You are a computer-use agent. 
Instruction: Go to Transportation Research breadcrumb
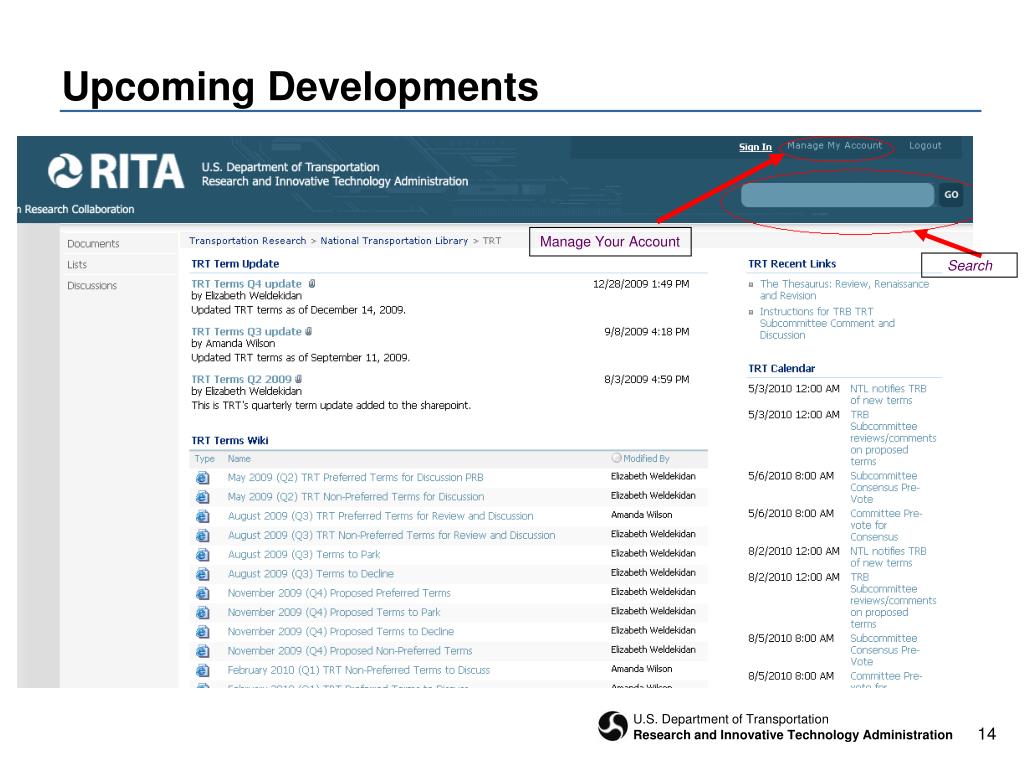pos(248,240)
